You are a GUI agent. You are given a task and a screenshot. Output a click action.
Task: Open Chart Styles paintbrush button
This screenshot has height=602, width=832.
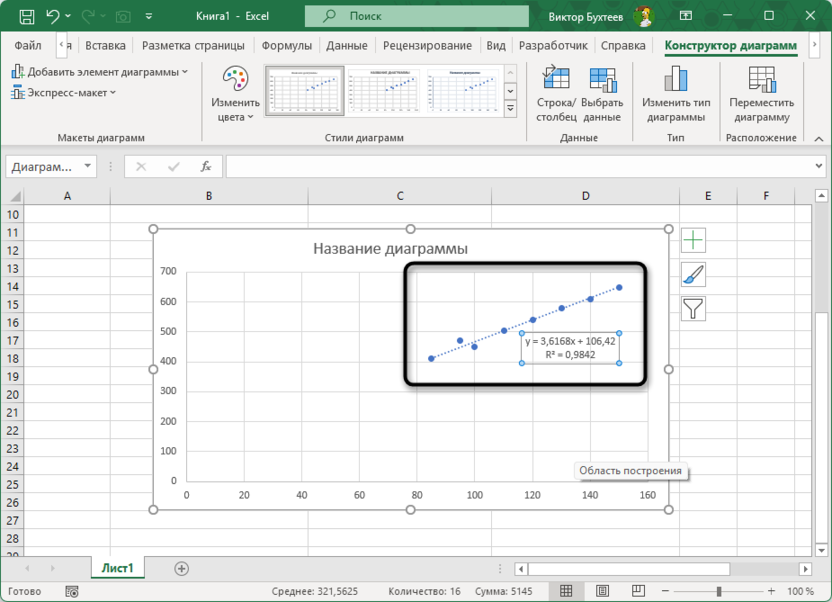(x=693, y=274)
